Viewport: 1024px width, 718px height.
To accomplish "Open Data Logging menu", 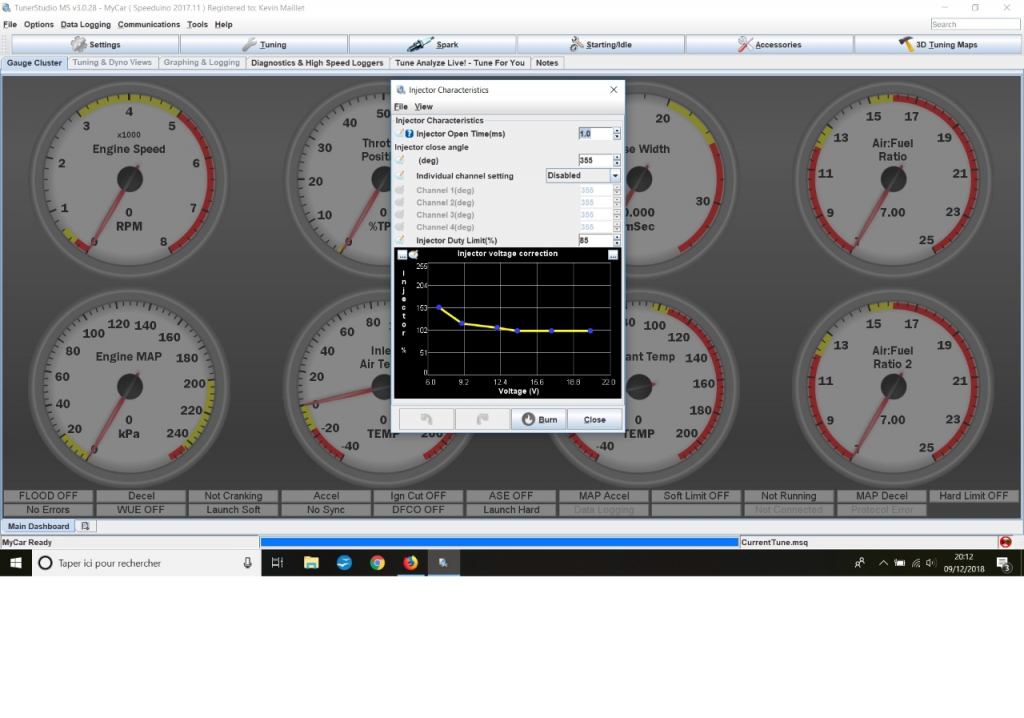I will click(x=86, y=24).
